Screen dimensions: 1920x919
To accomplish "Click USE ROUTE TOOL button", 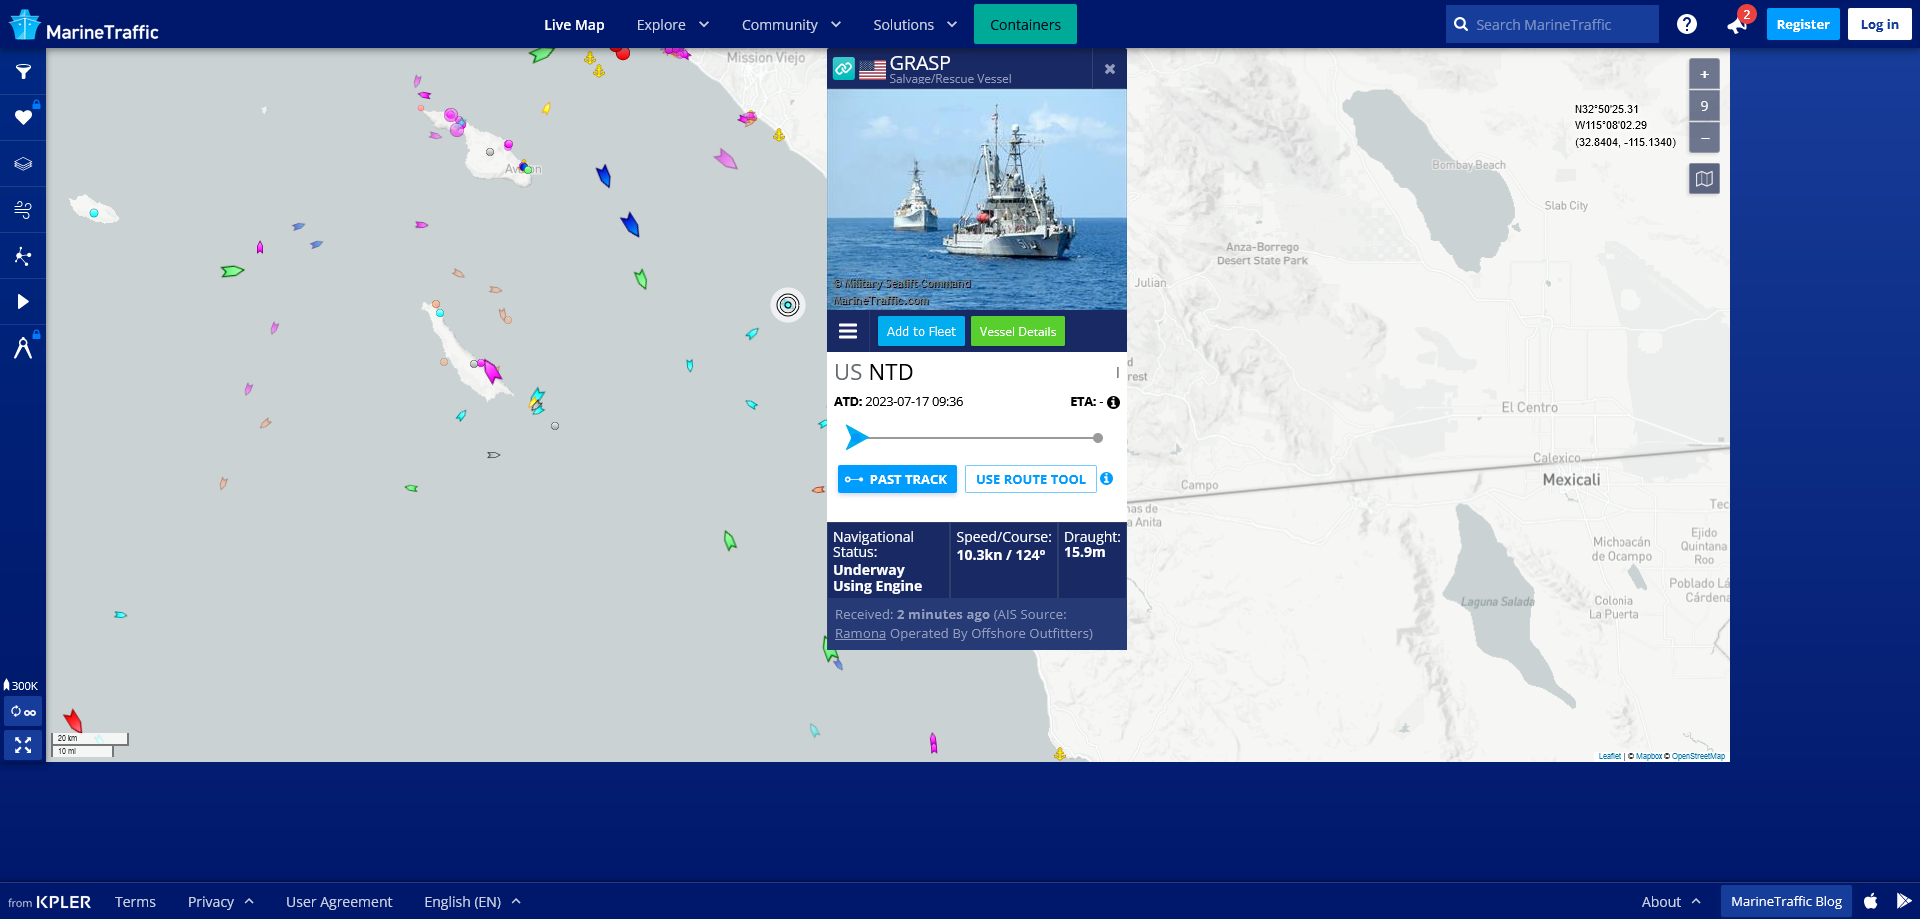I will click(x=1030, y=479).
